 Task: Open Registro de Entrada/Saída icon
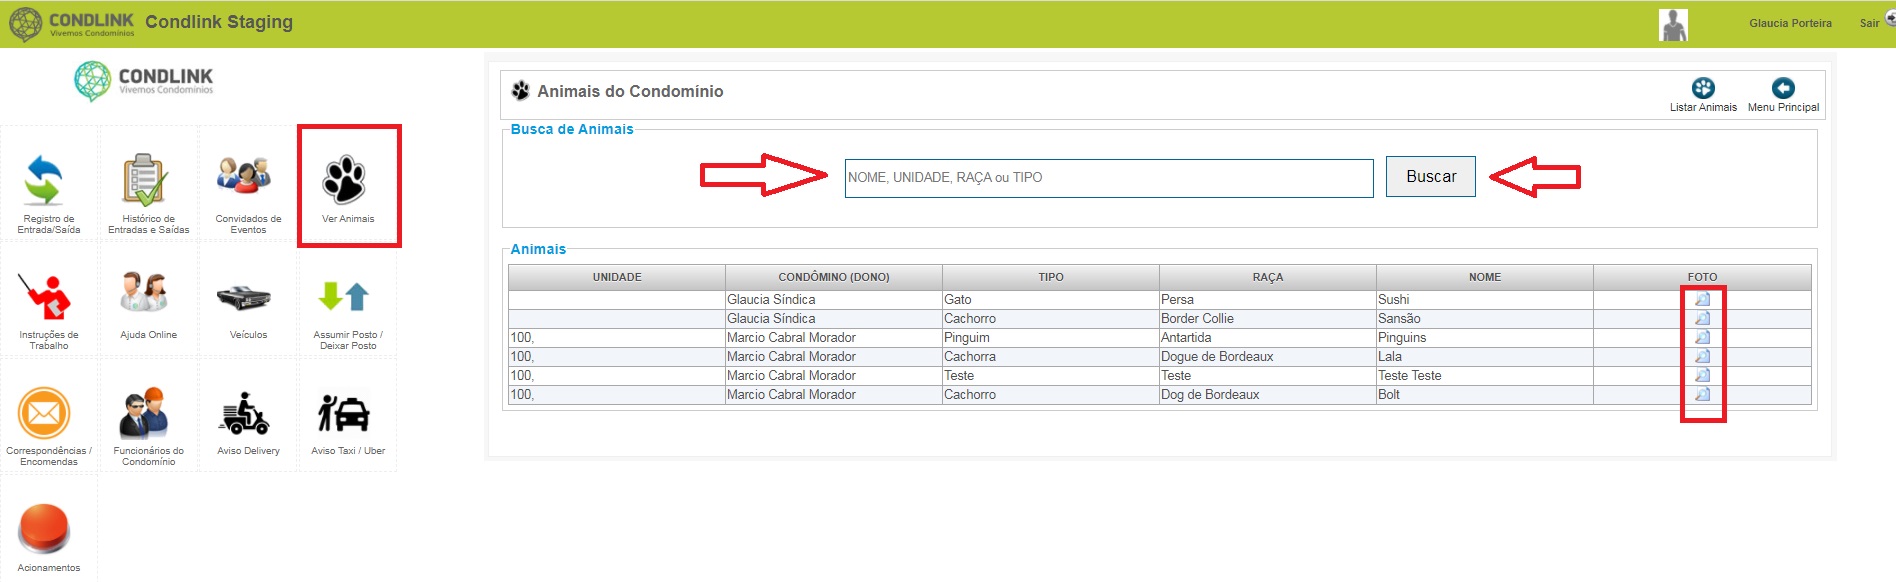click(45, 181)
